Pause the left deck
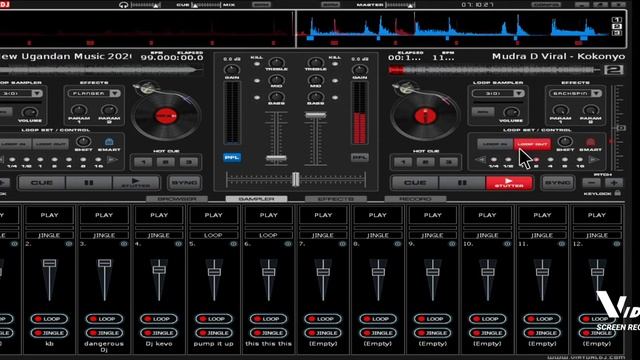640x360 pixels. click(89, 183)
